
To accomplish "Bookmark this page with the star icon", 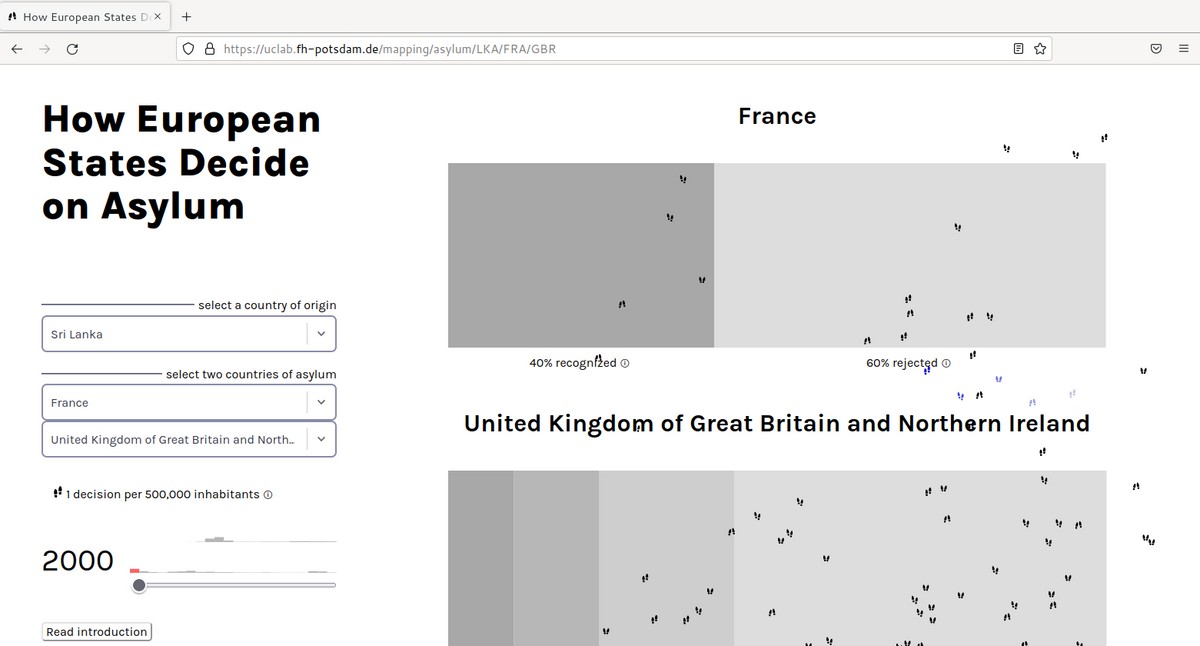I will [x=1040, y=48].
